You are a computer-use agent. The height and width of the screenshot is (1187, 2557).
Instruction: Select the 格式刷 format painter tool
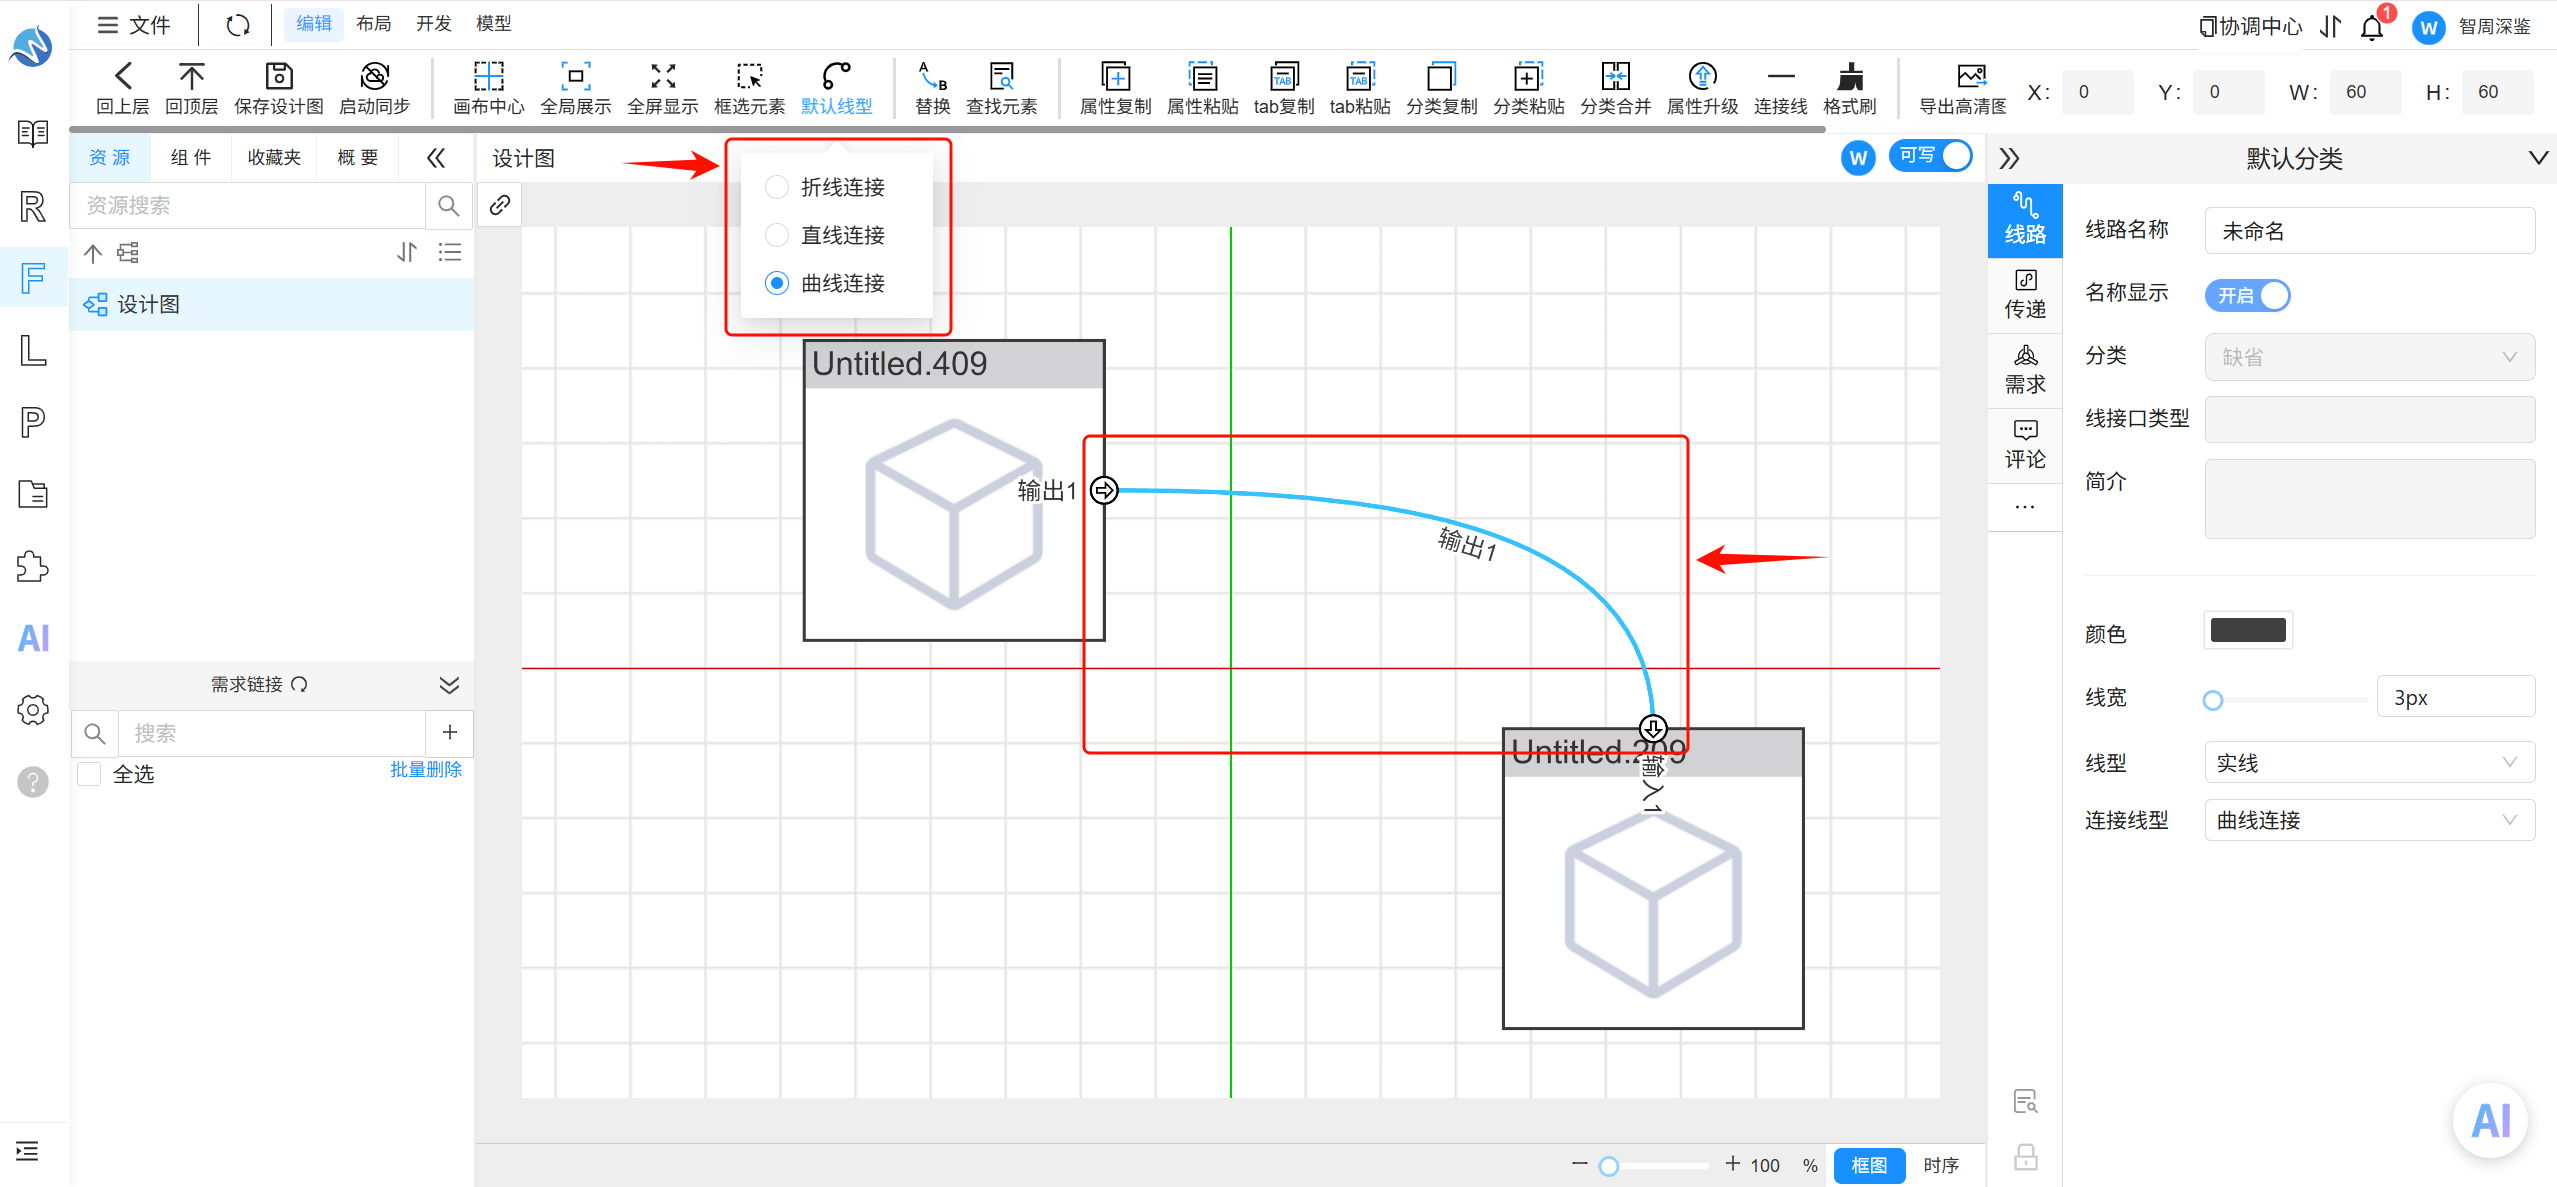pos(1850,76)
